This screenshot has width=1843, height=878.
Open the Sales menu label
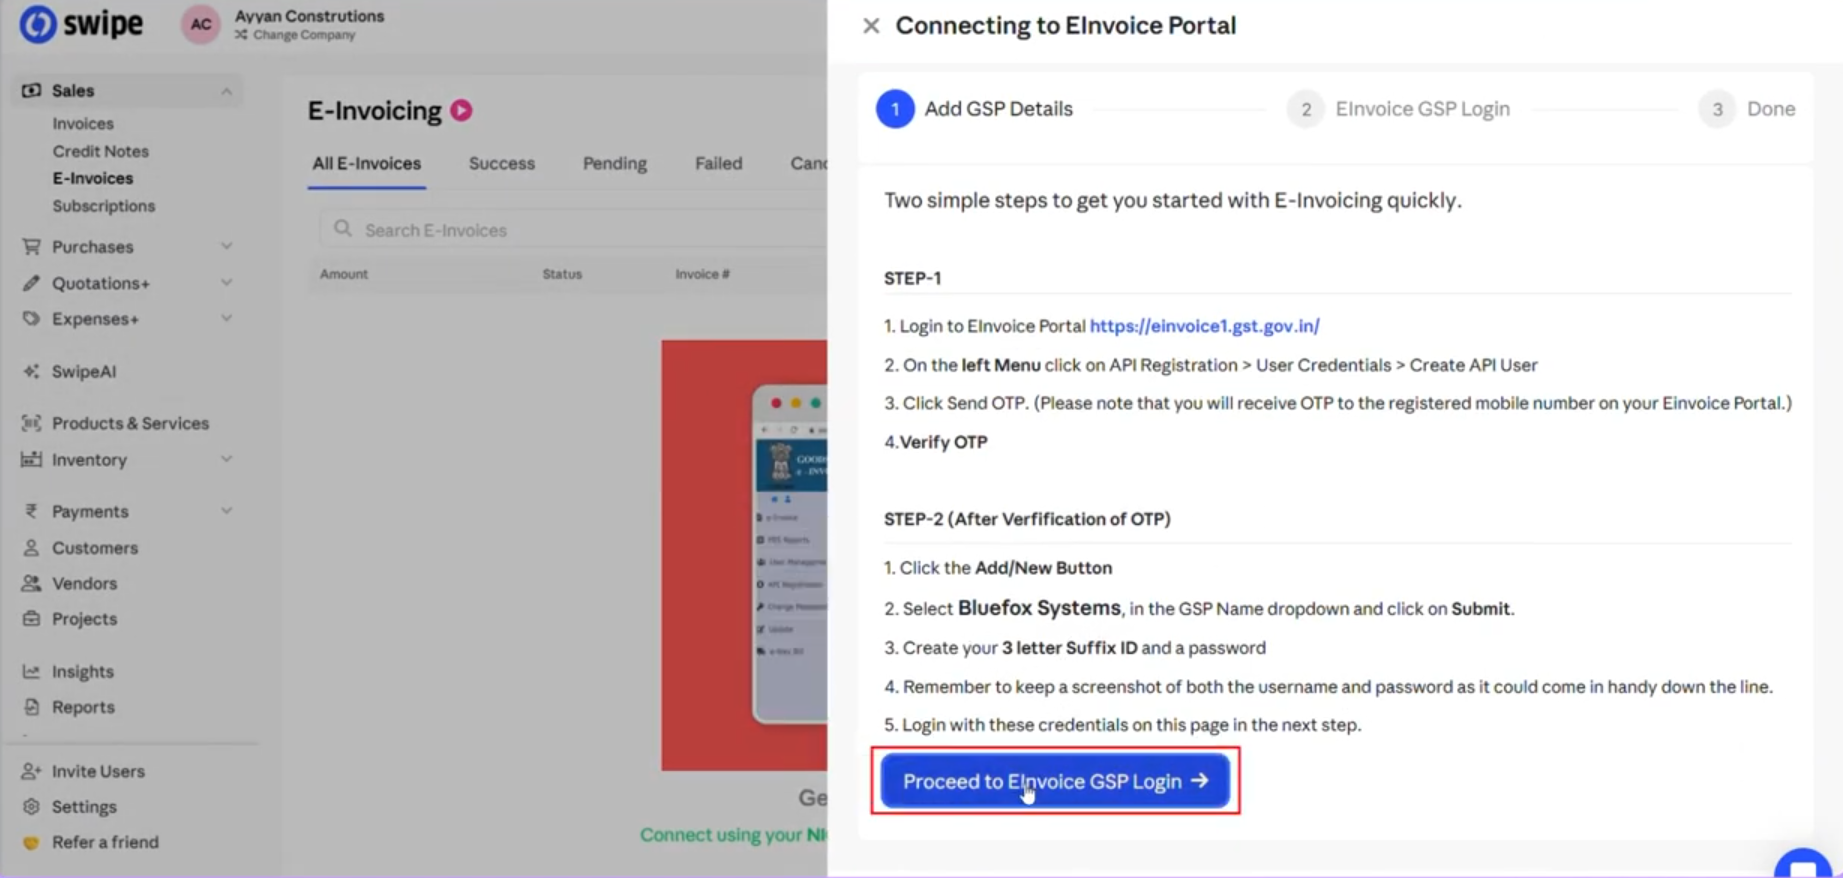pos(73,91)
